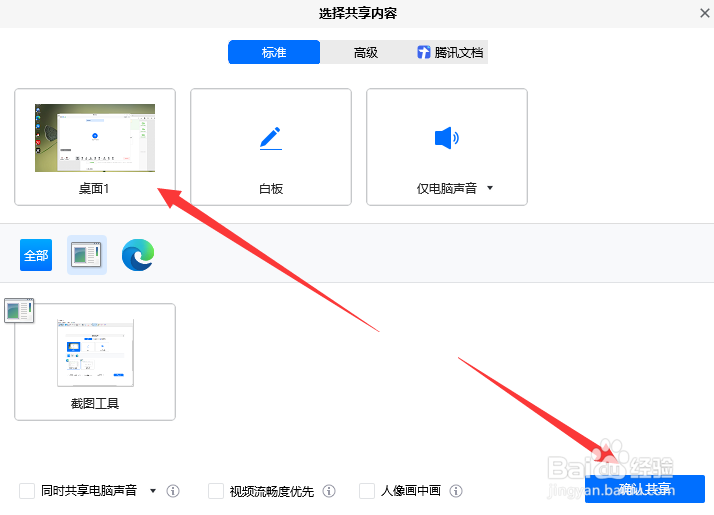The image size is (714, 515).
Task: Open the 腾讯文档 tab
Action: pos(450,52)
